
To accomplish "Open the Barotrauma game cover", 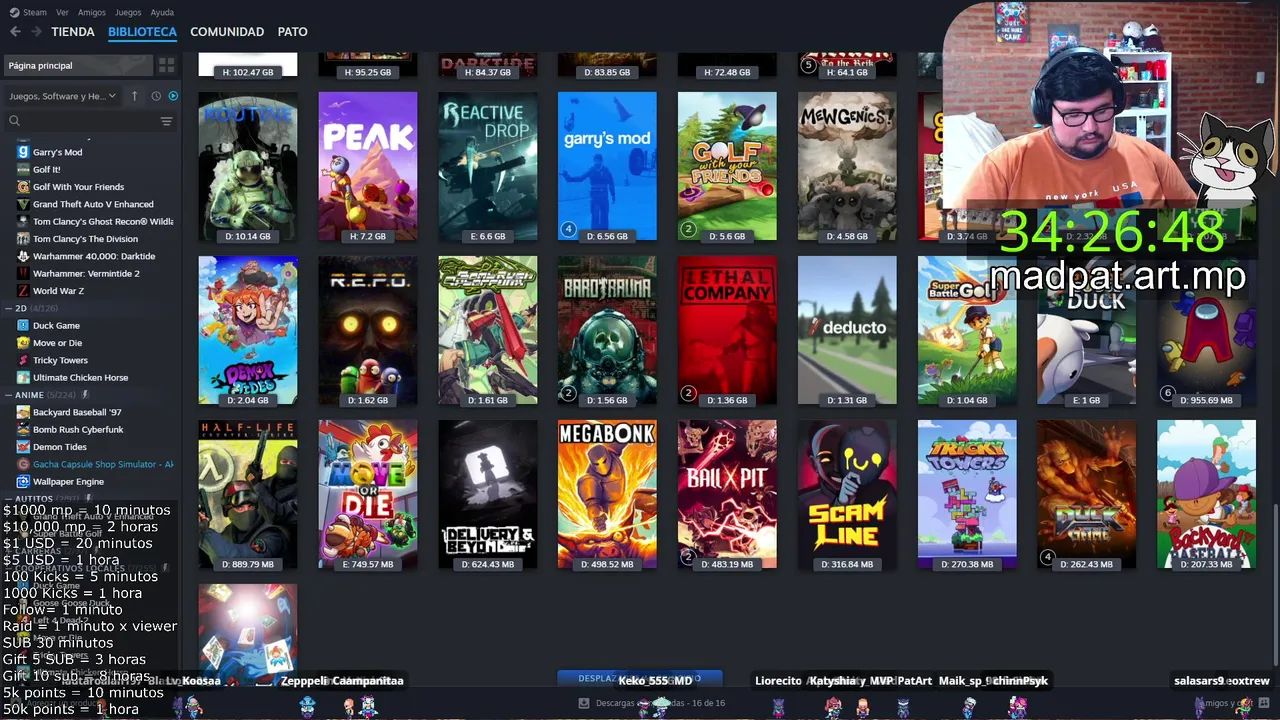I will [607, 330].
